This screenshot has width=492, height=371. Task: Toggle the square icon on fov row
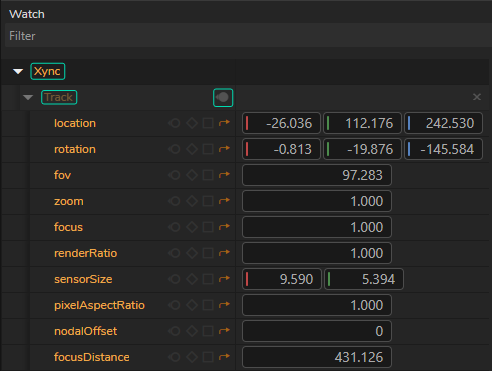(x=208, y=175)
